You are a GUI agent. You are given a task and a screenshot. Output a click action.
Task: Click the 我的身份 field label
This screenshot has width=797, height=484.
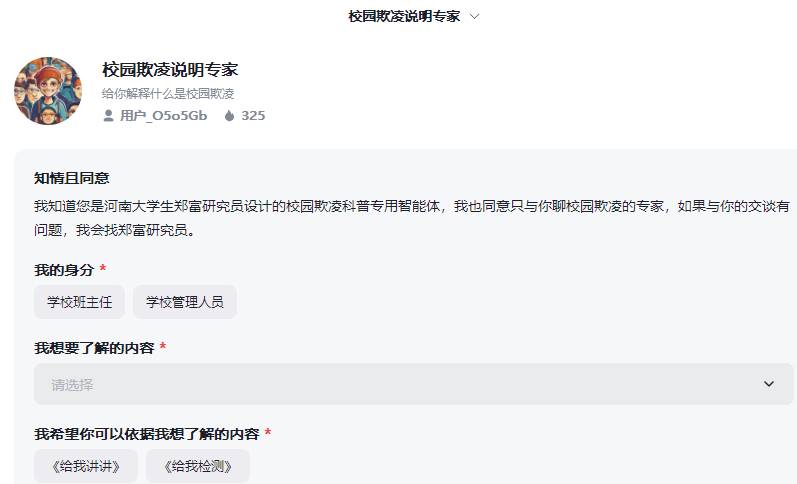(x=64, y=270)
